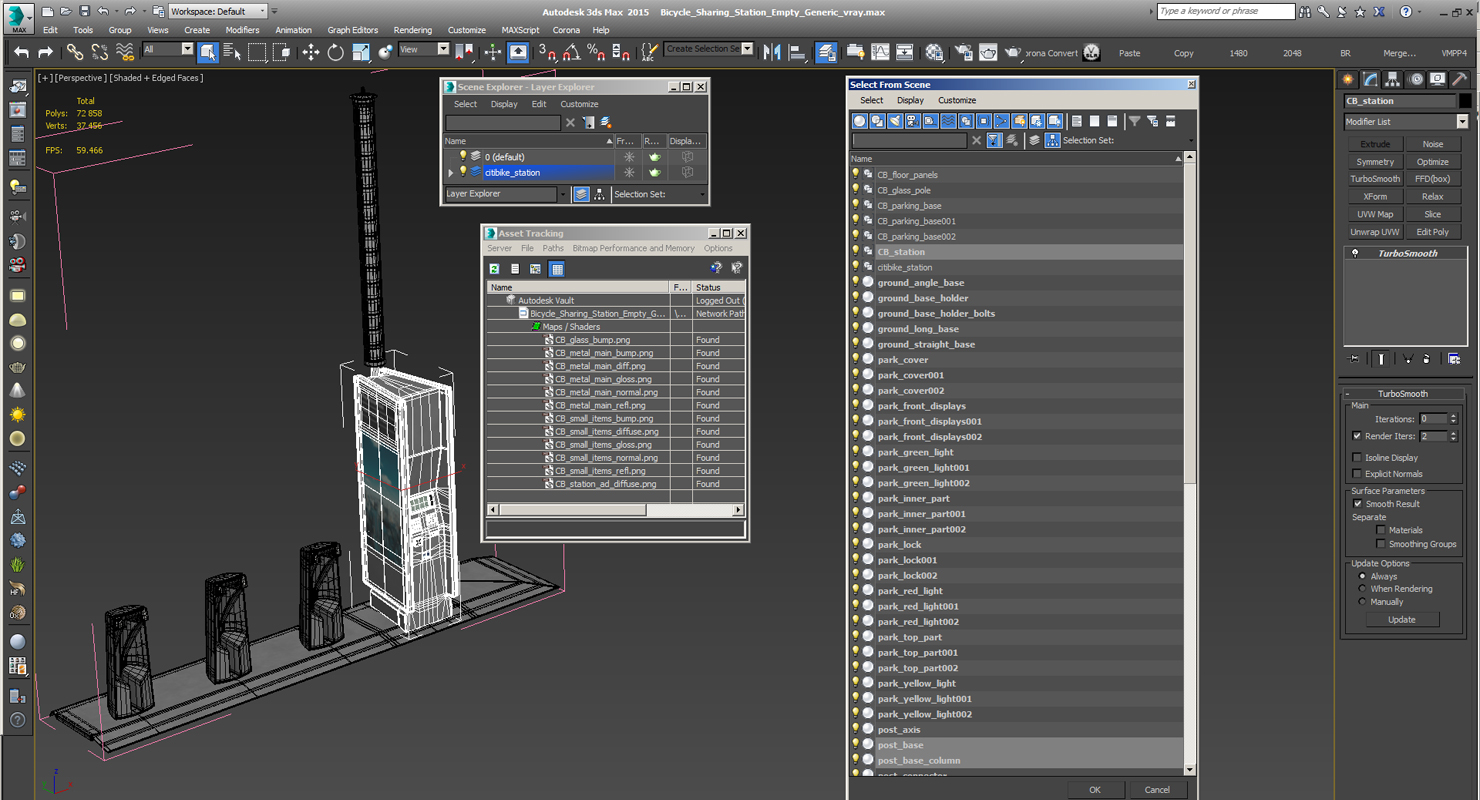The width and height of the screenshot is (1480, 800).
Task: Click the Rendered Frame Window icon
Action: (988, 52)
